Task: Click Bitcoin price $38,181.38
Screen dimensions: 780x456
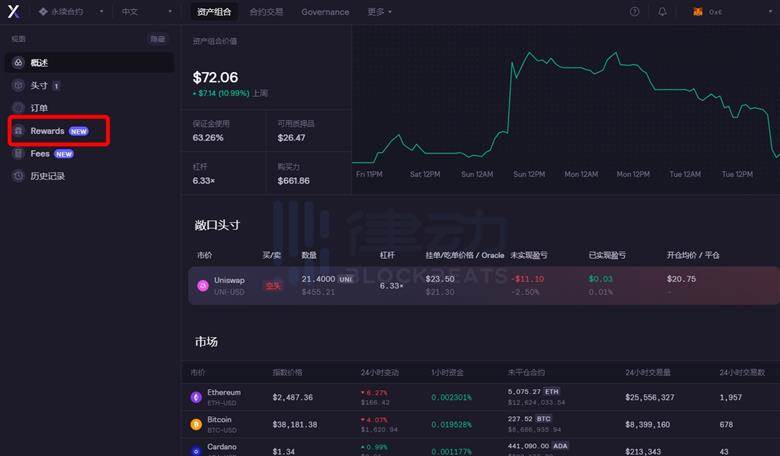Action: (x=294, y=425)
